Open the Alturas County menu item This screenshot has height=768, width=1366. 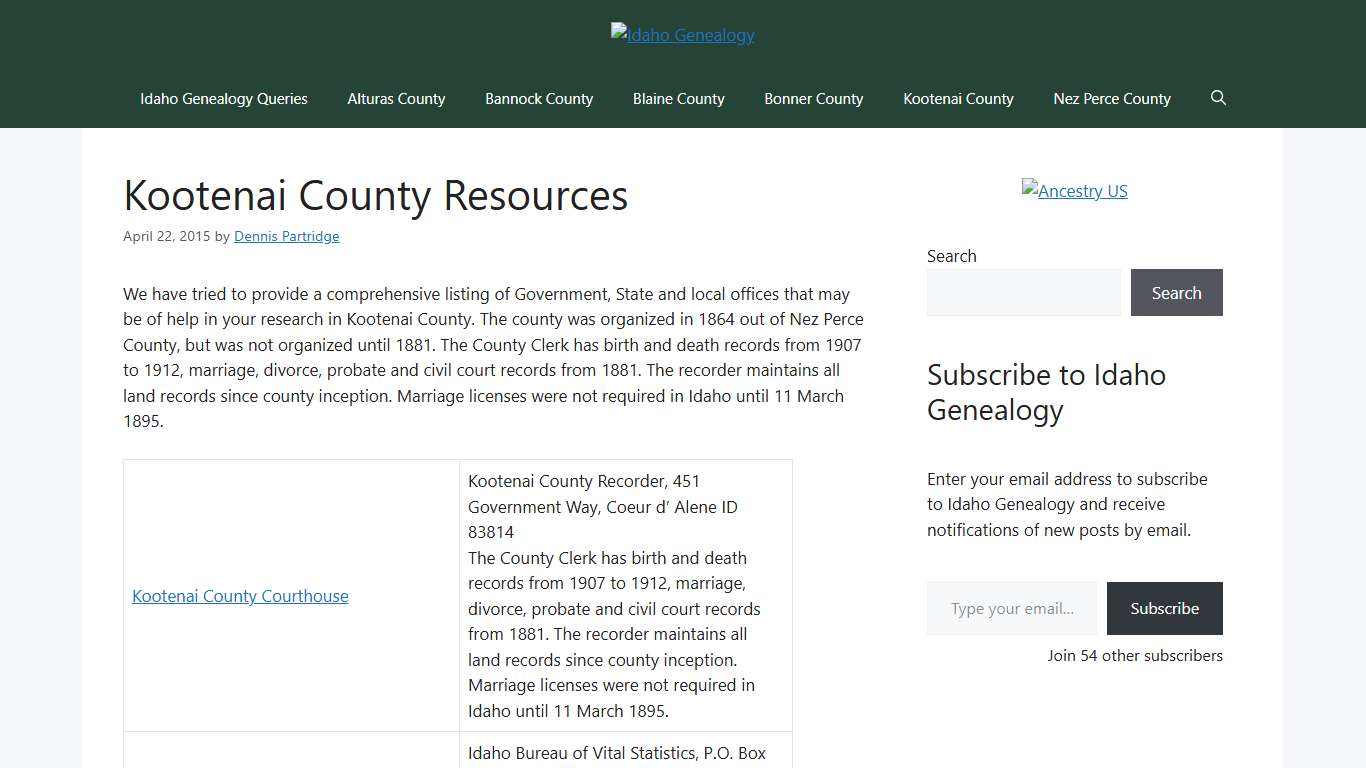click(x=396, y=98)
